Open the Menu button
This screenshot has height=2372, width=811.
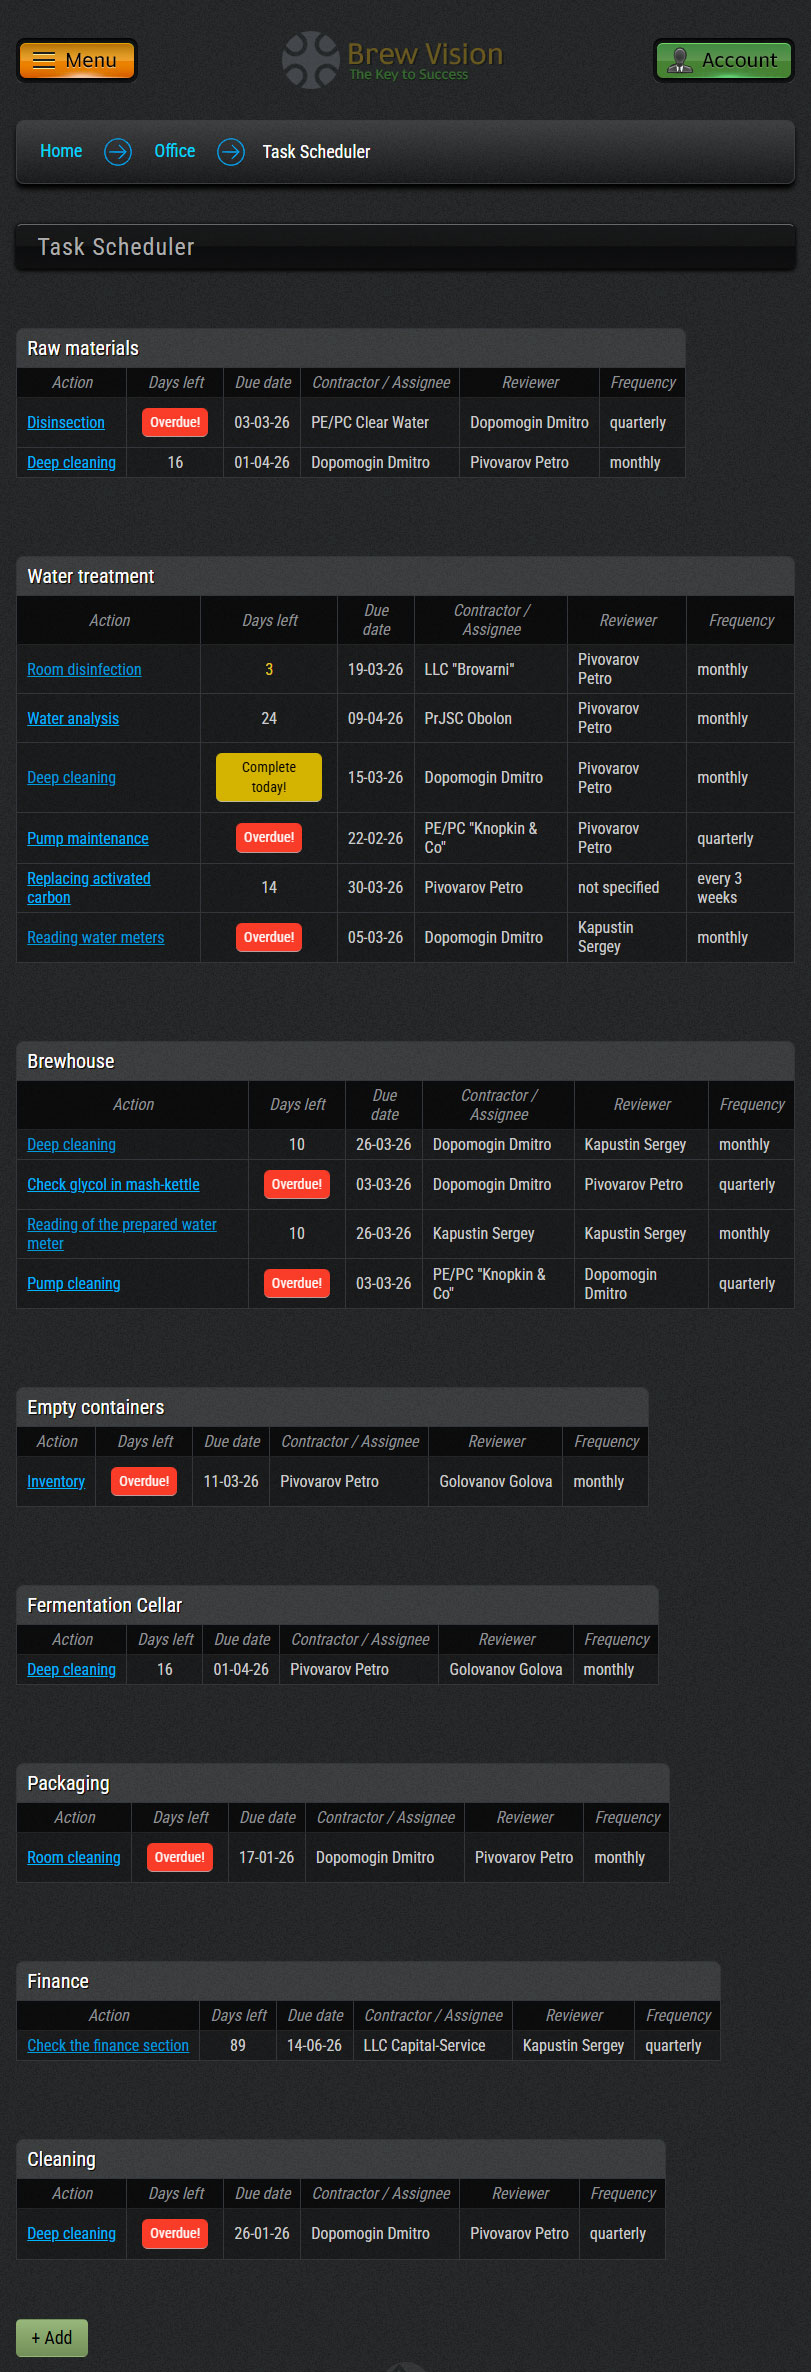[77, 60]
